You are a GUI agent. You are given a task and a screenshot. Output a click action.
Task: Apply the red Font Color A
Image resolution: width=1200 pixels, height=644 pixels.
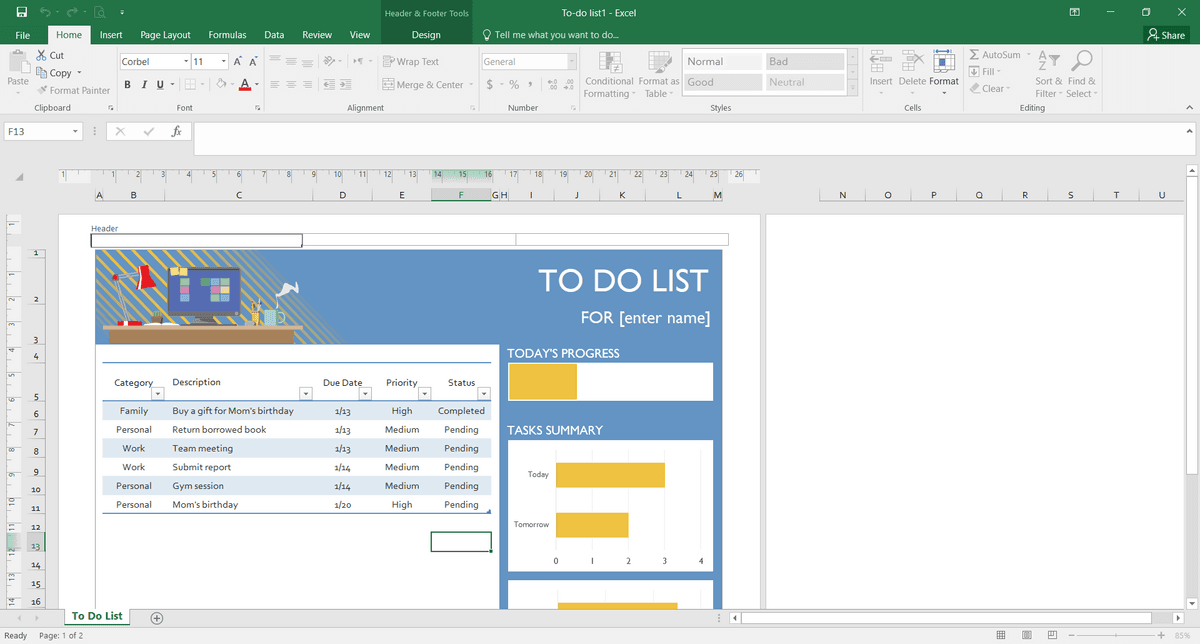[x=245, y=85]
